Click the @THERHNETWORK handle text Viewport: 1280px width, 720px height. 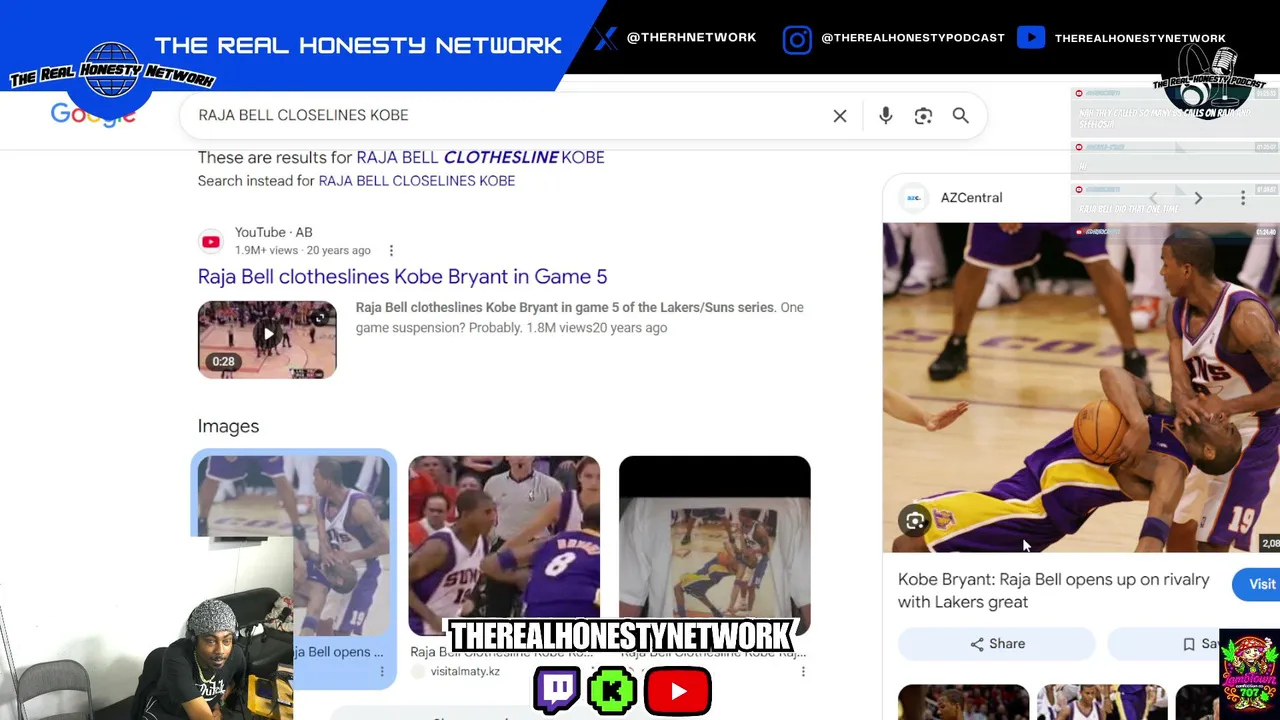[x=691, y=38]
